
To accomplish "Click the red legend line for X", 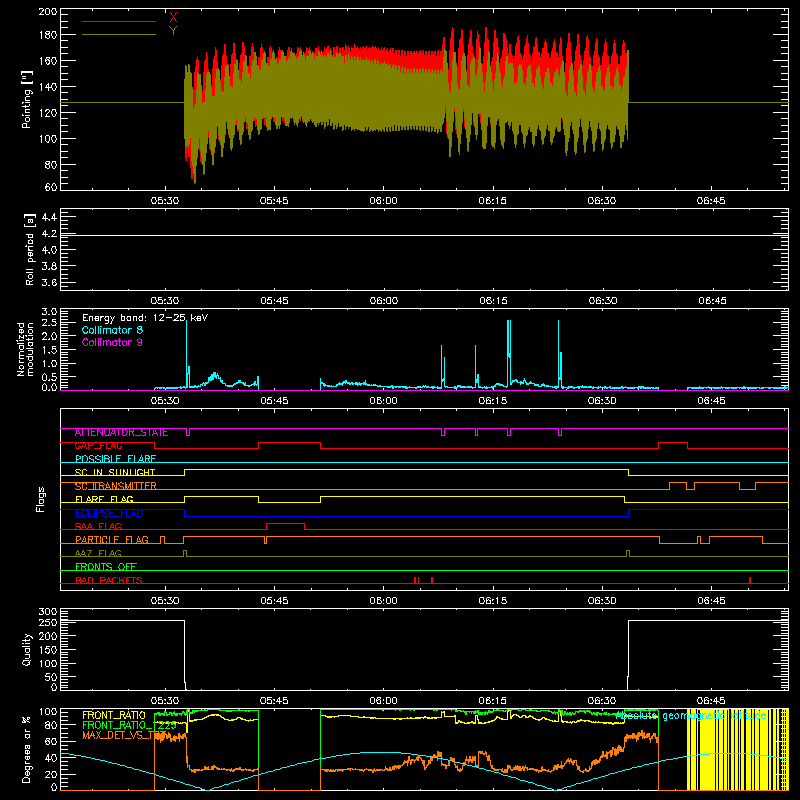I will point(119,21).
